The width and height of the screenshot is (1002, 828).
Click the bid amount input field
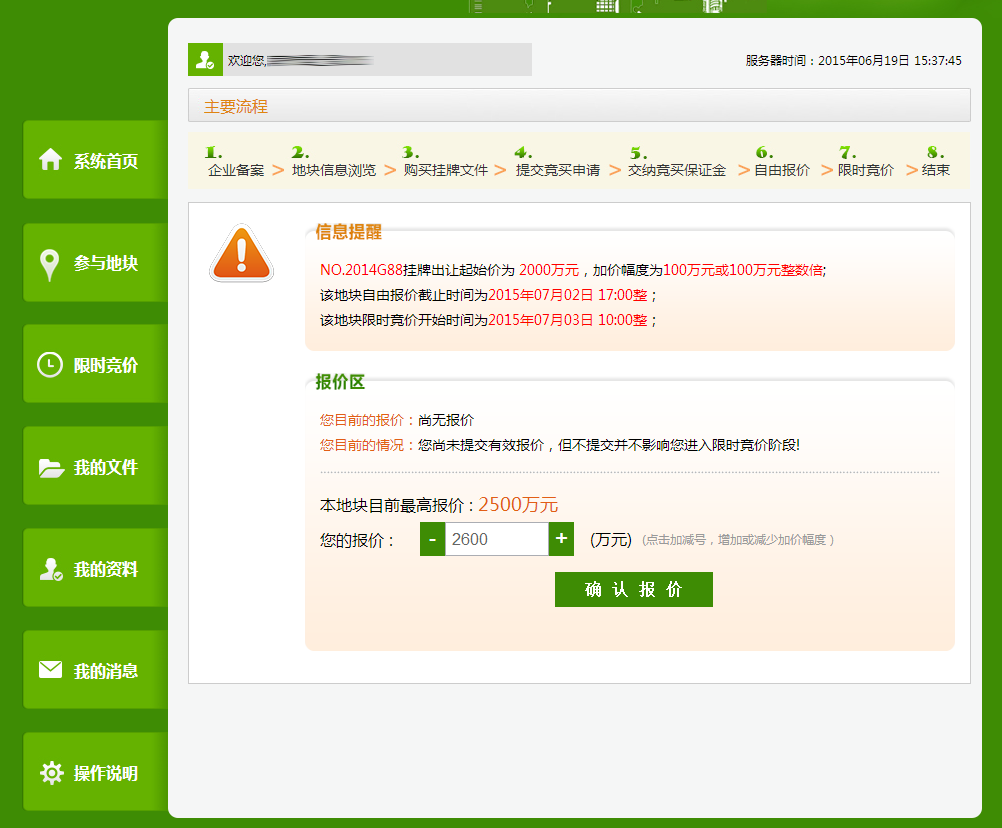[x=496, y=539]
